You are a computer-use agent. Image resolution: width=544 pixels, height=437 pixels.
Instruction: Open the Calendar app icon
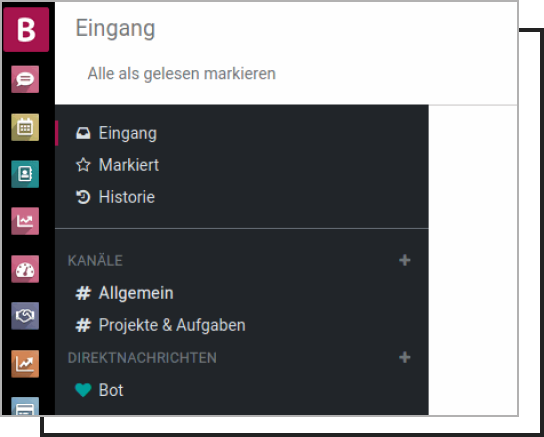pos(25,127)
